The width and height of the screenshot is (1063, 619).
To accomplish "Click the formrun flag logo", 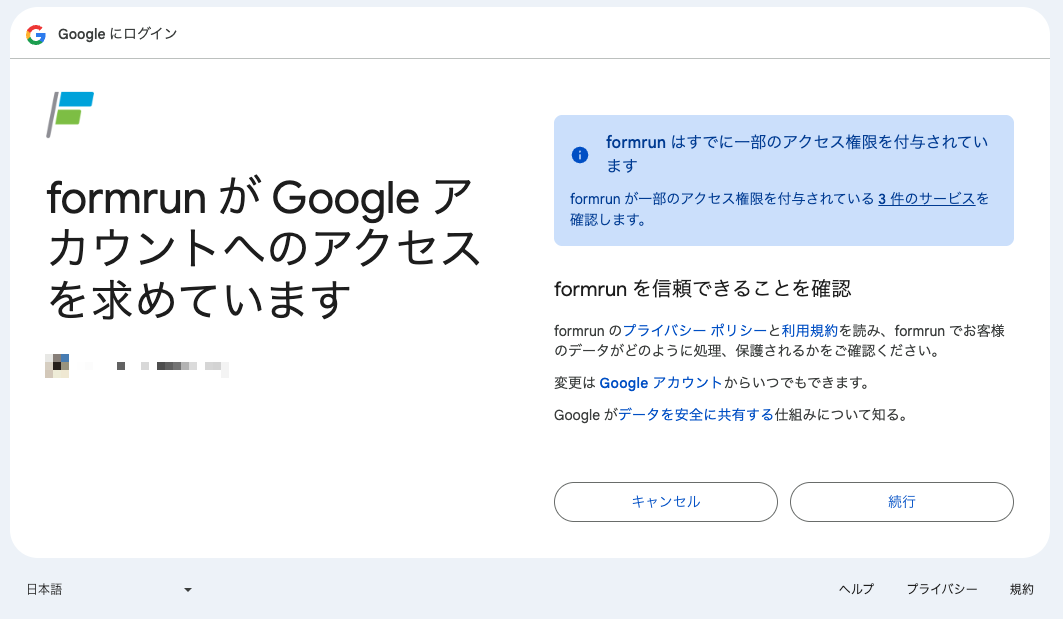I will (70, 115).
